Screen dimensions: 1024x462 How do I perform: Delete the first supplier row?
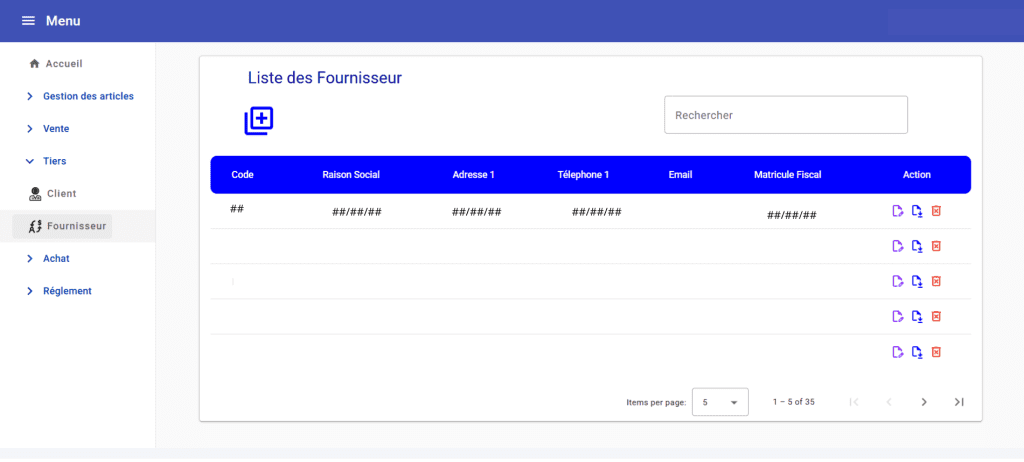click(936, 211)
